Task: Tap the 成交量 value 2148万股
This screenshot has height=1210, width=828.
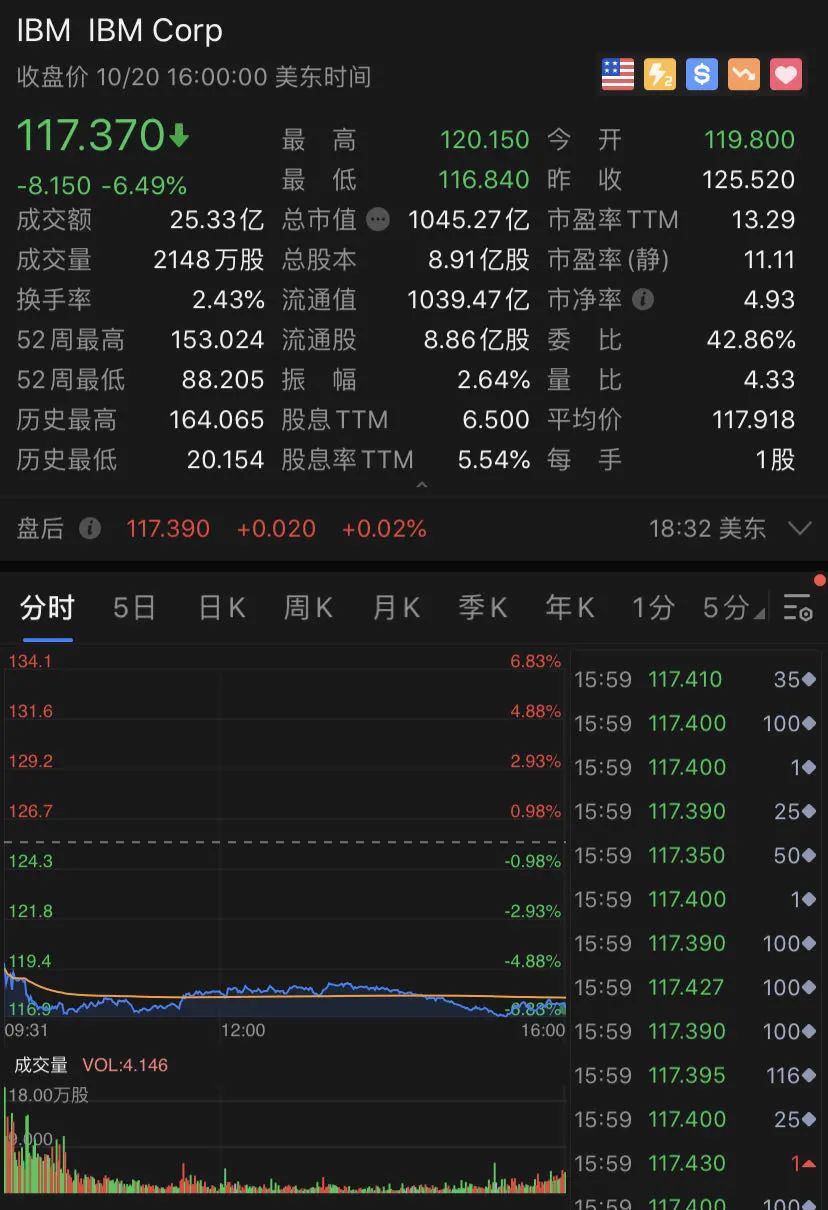Action: coord(209,259)
